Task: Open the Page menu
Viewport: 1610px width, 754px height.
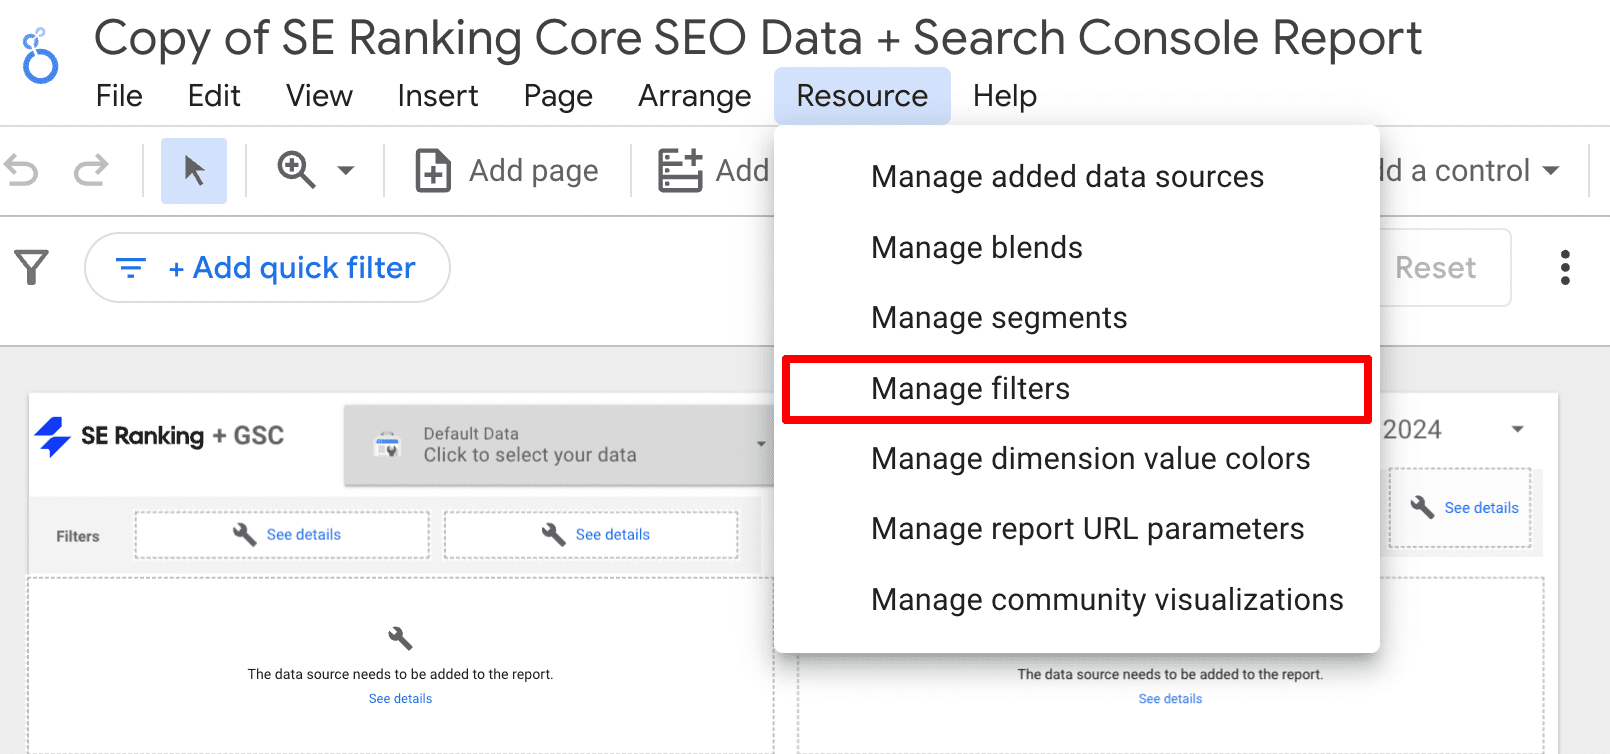Action: tap(558, 96)
